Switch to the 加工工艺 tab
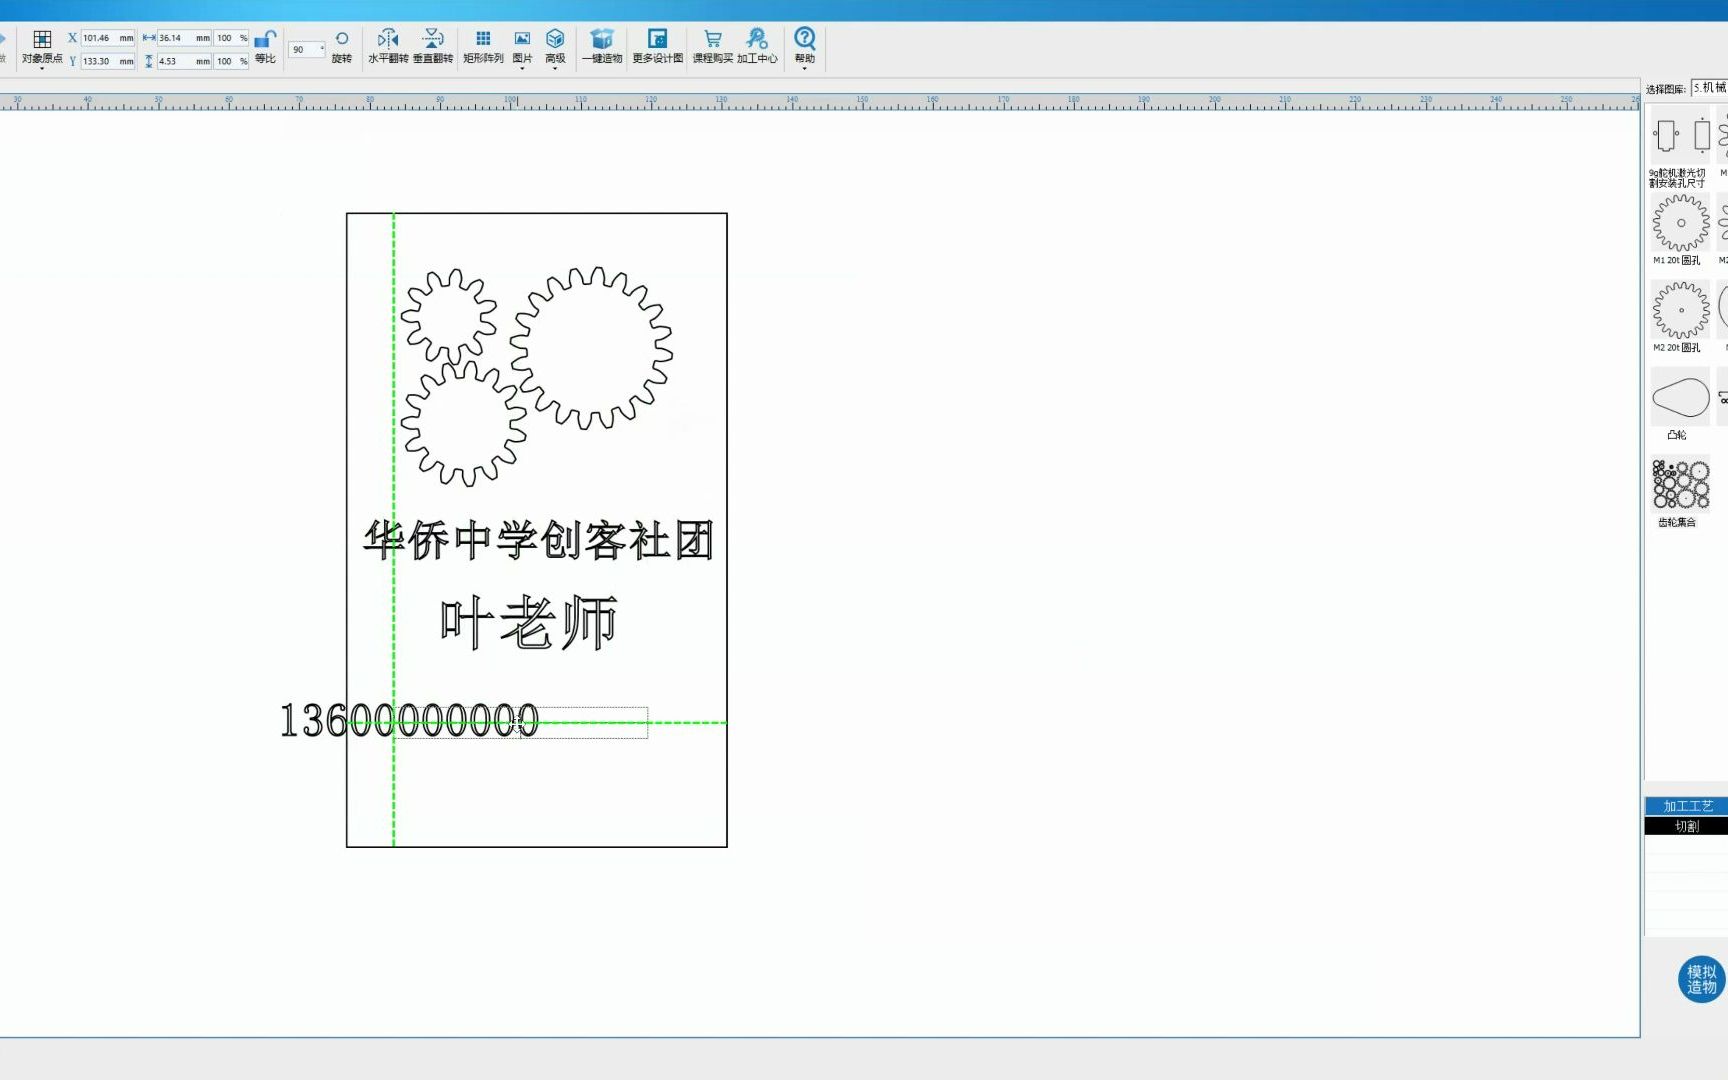The image size is (1728, 1080). (x=1687, y=805)
